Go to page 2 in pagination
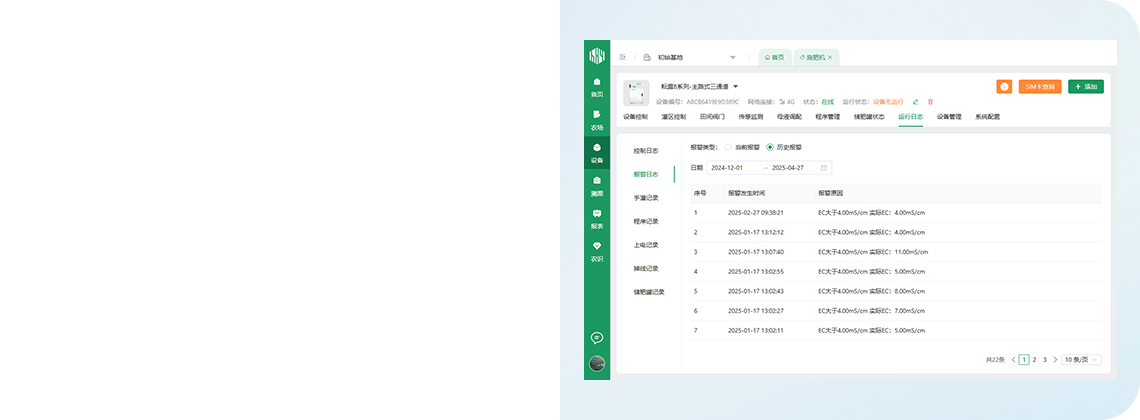1140x420 pixels. pos(1035,359)
